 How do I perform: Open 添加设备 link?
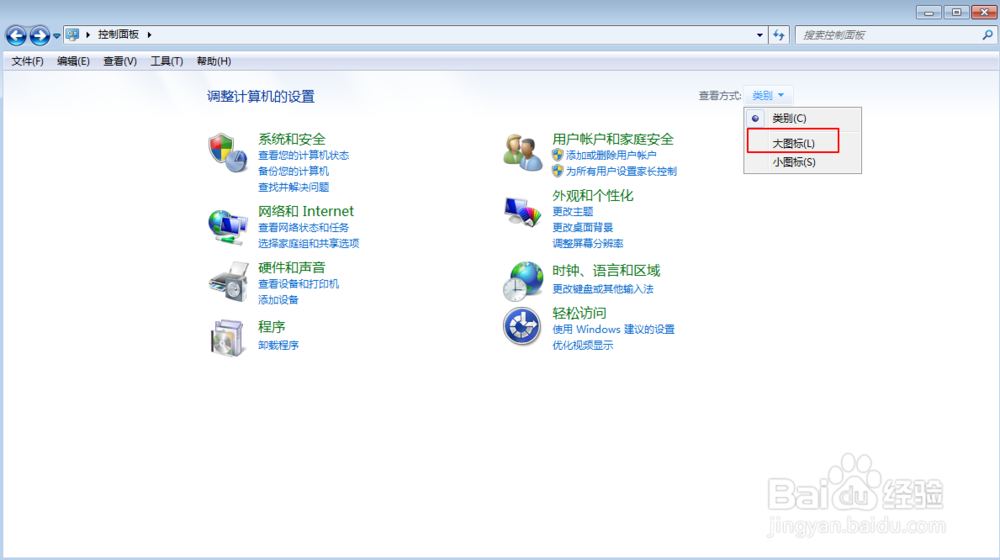click(278, 299)
